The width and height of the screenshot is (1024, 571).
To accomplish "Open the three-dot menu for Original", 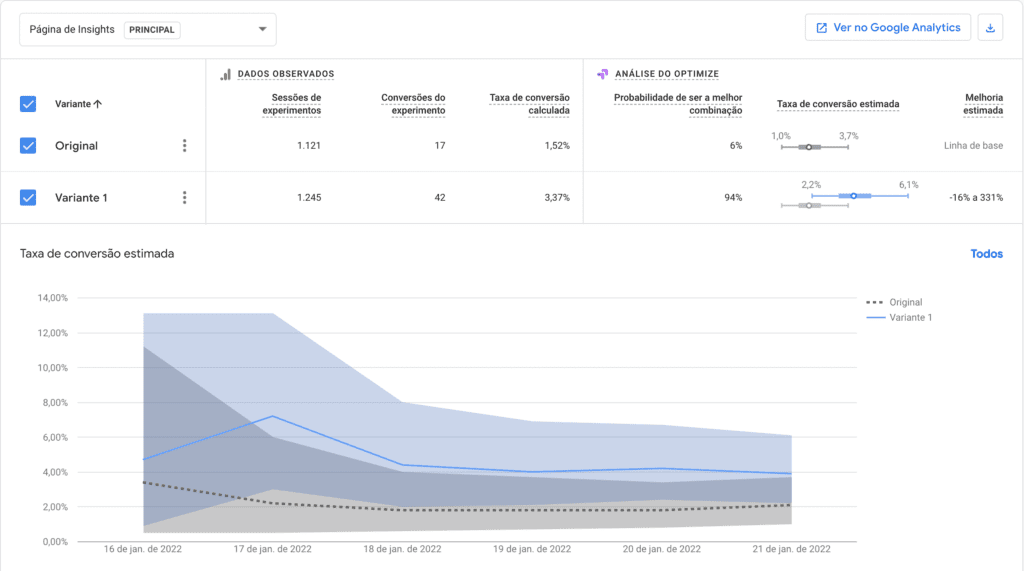I will click(x=184, y=146).
